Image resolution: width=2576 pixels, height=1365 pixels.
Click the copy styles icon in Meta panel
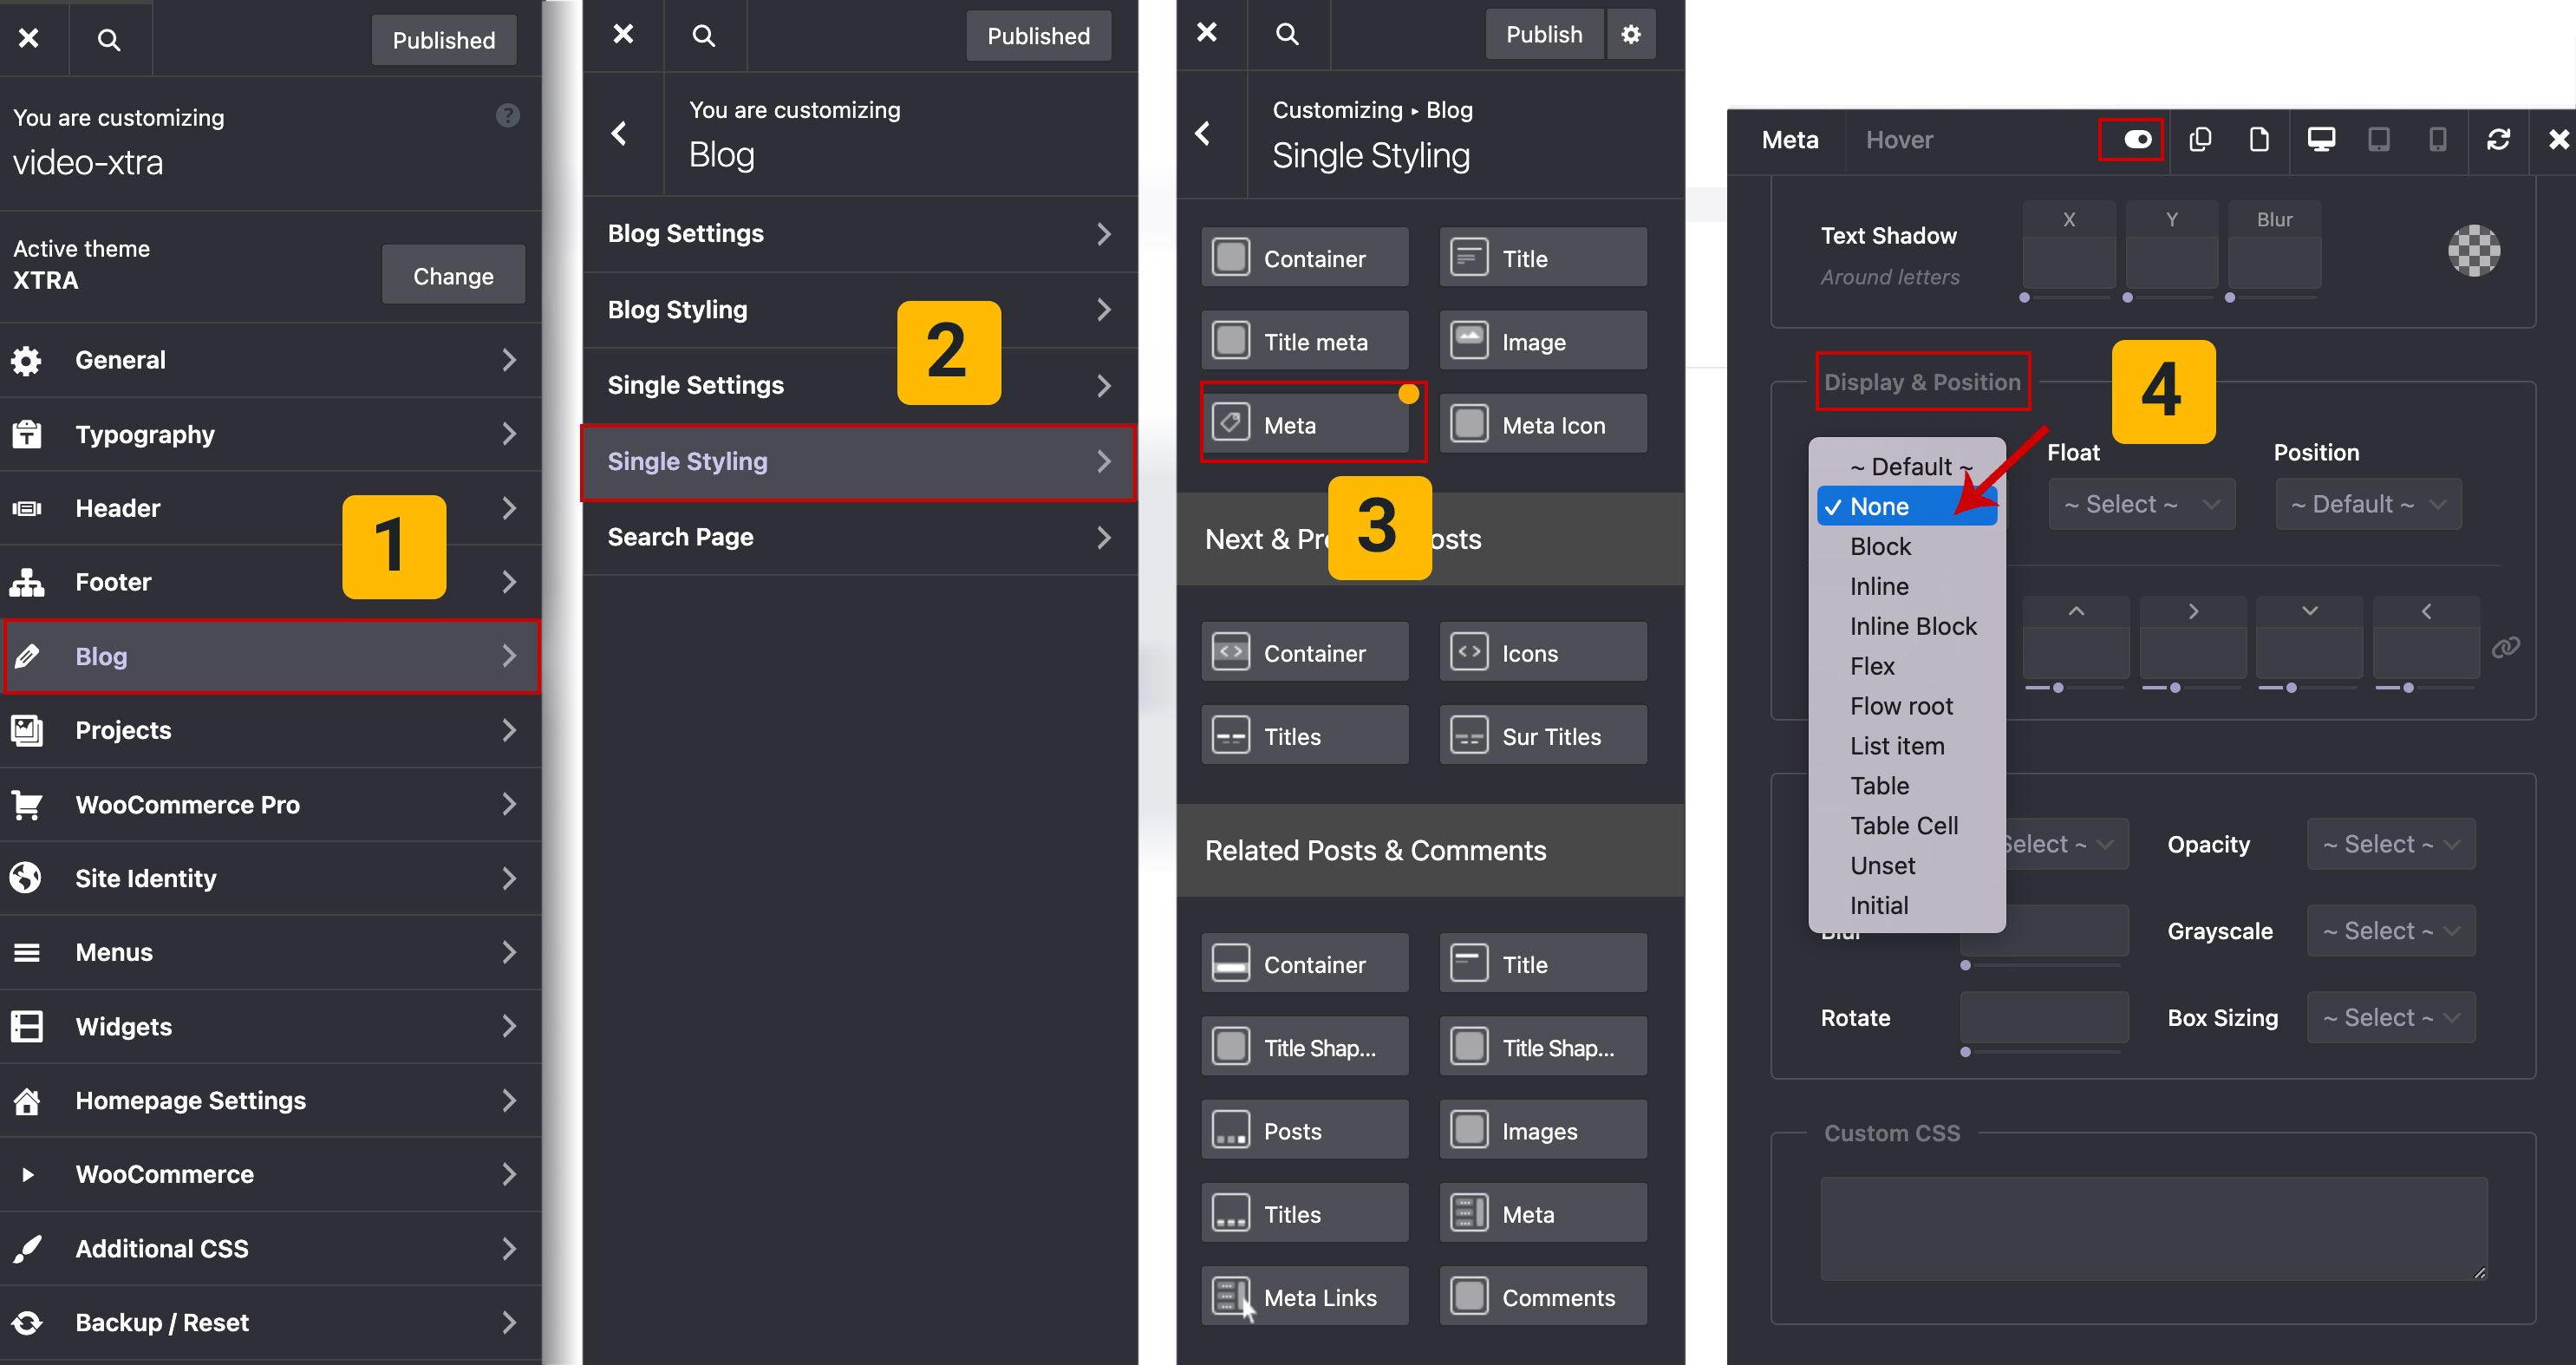point(2199,140)
